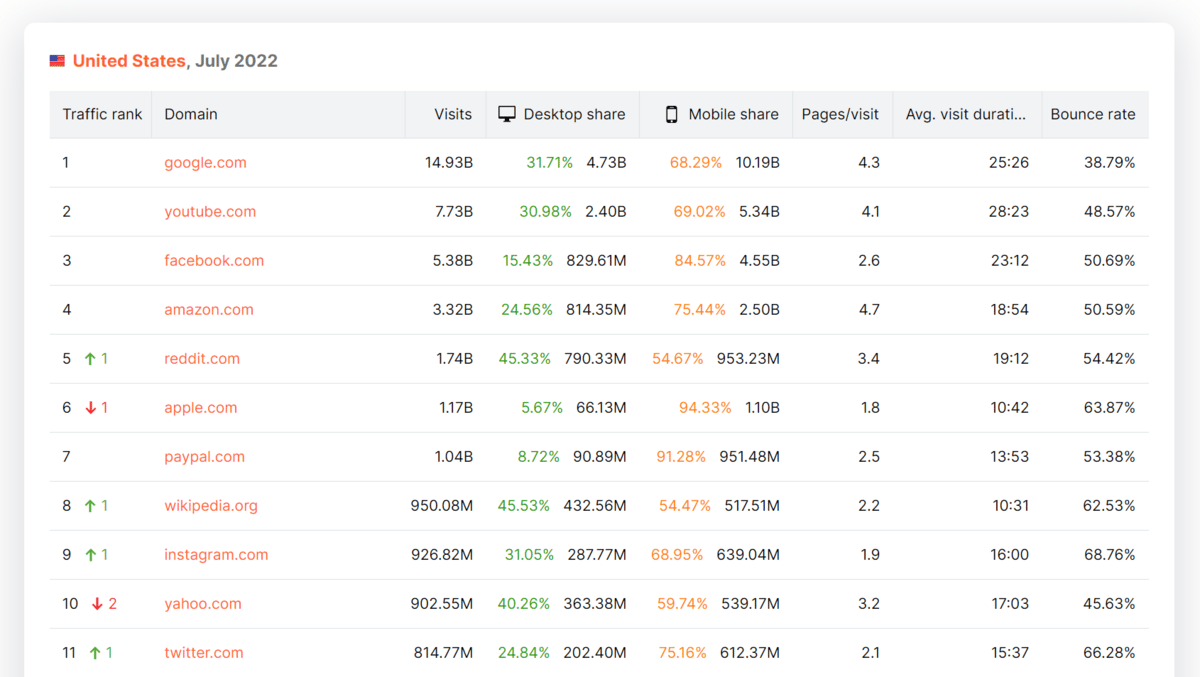Select the 7.73B visits value
The height and width of the screenshot is (677, 1200).
453,211
